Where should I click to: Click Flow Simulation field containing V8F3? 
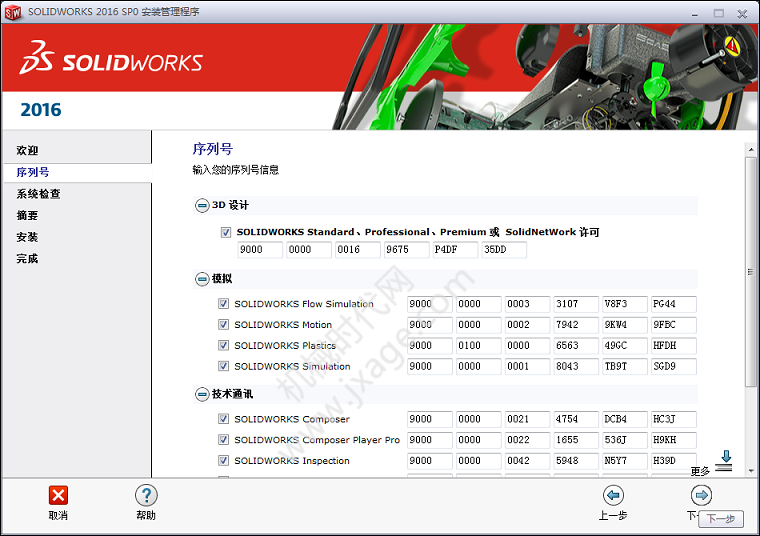[625, 304]
